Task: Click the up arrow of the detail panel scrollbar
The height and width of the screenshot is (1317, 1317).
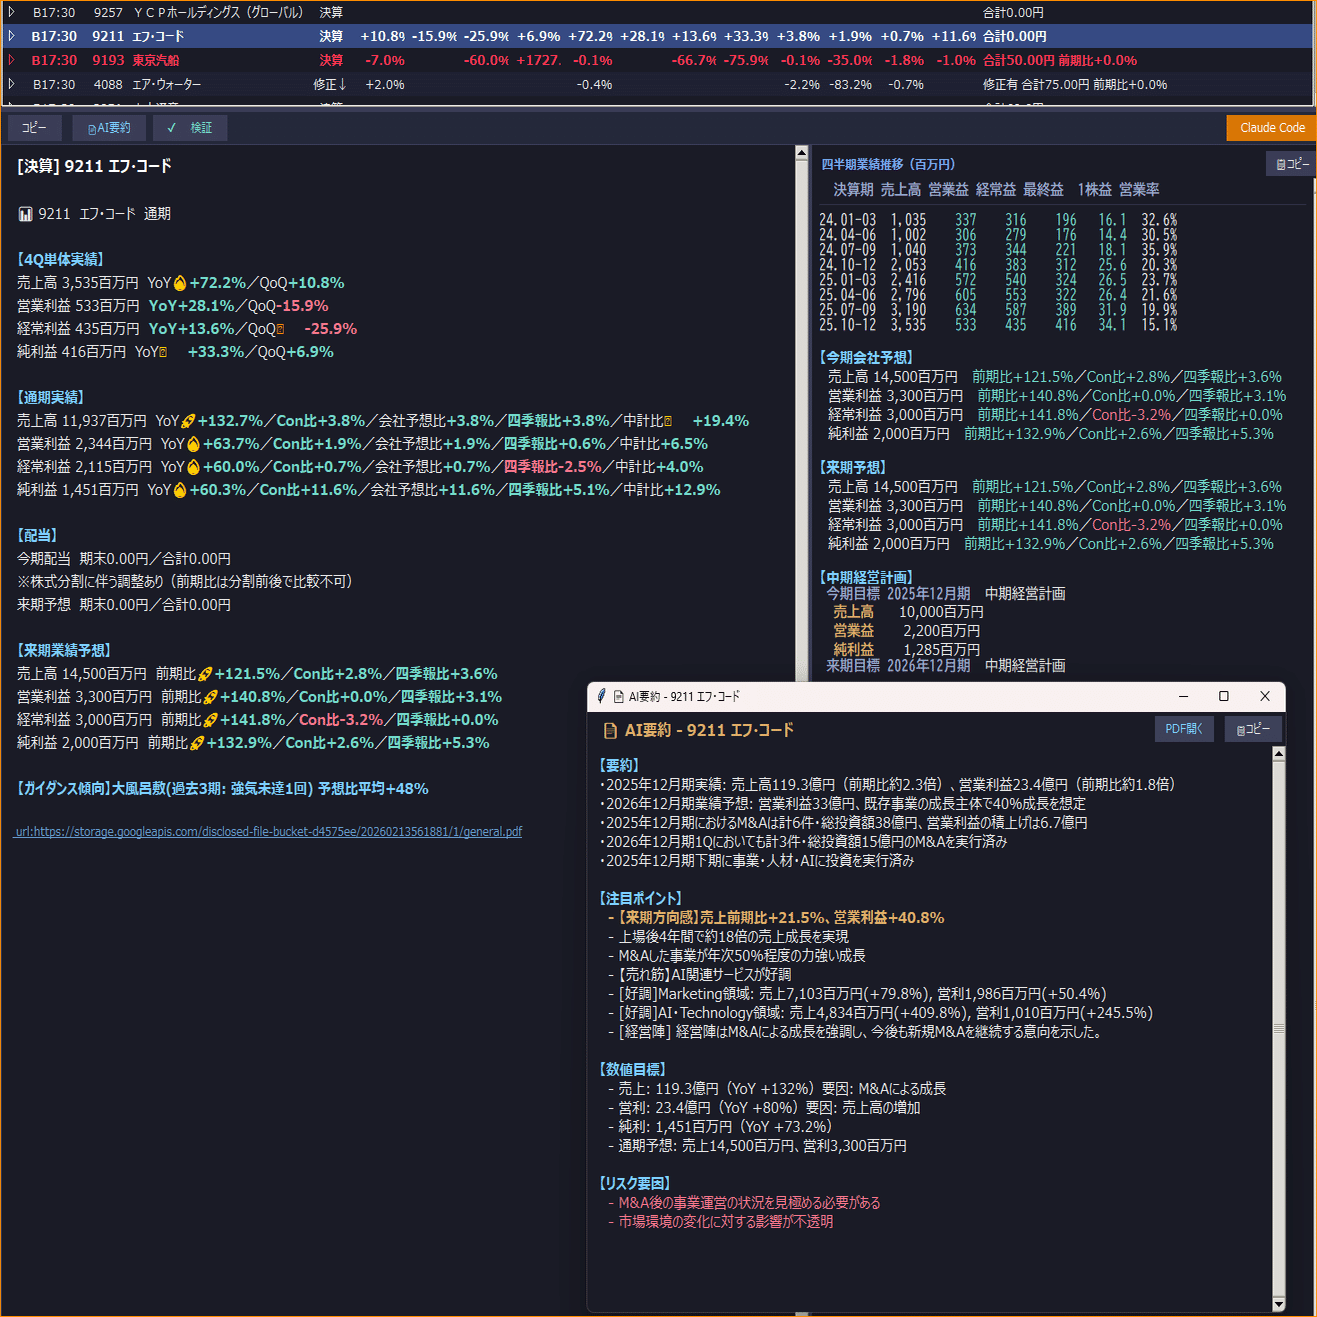Action: 801,153
